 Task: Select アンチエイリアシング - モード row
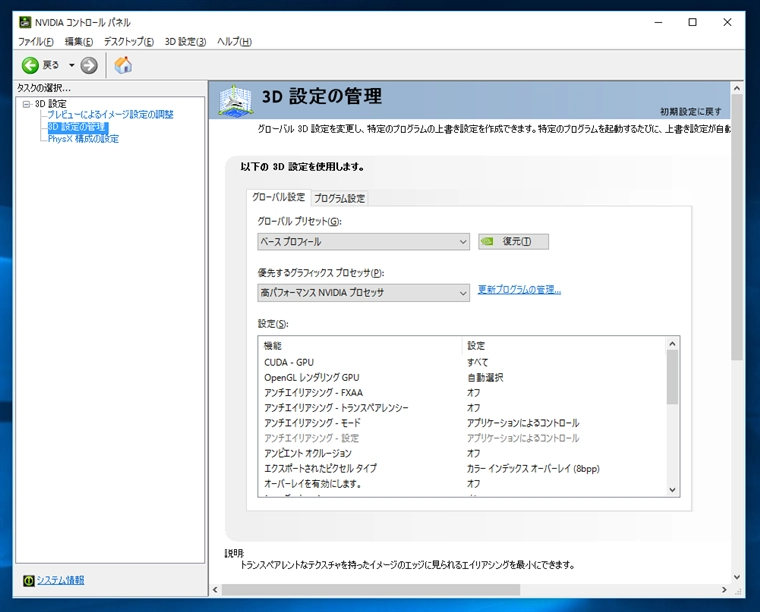coord(463,423)
